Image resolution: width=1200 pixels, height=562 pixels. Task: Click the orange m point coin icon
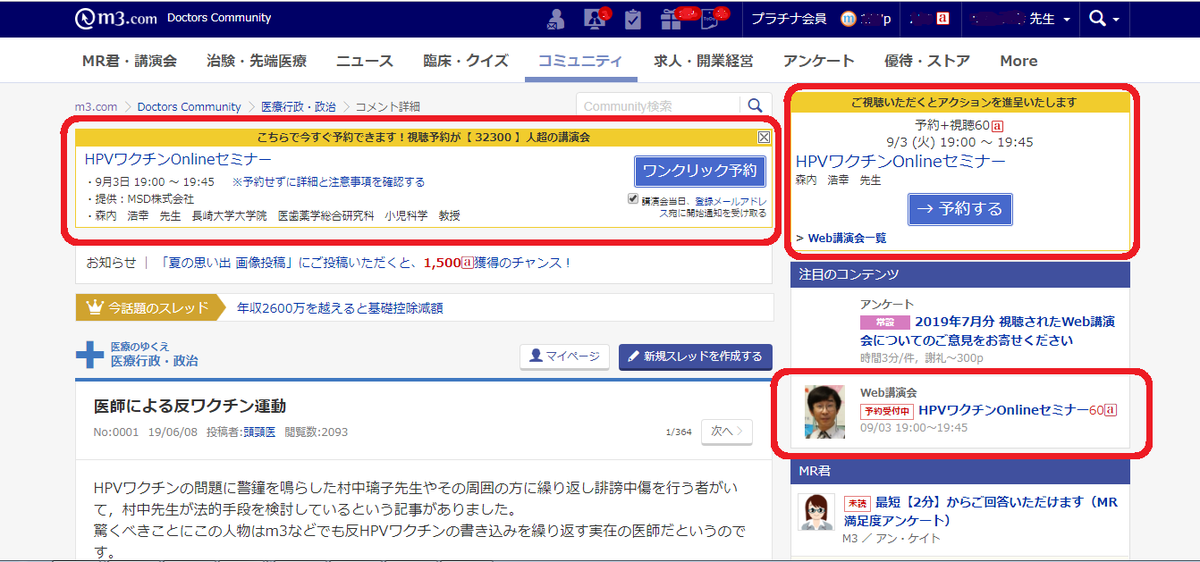[850, 19]
